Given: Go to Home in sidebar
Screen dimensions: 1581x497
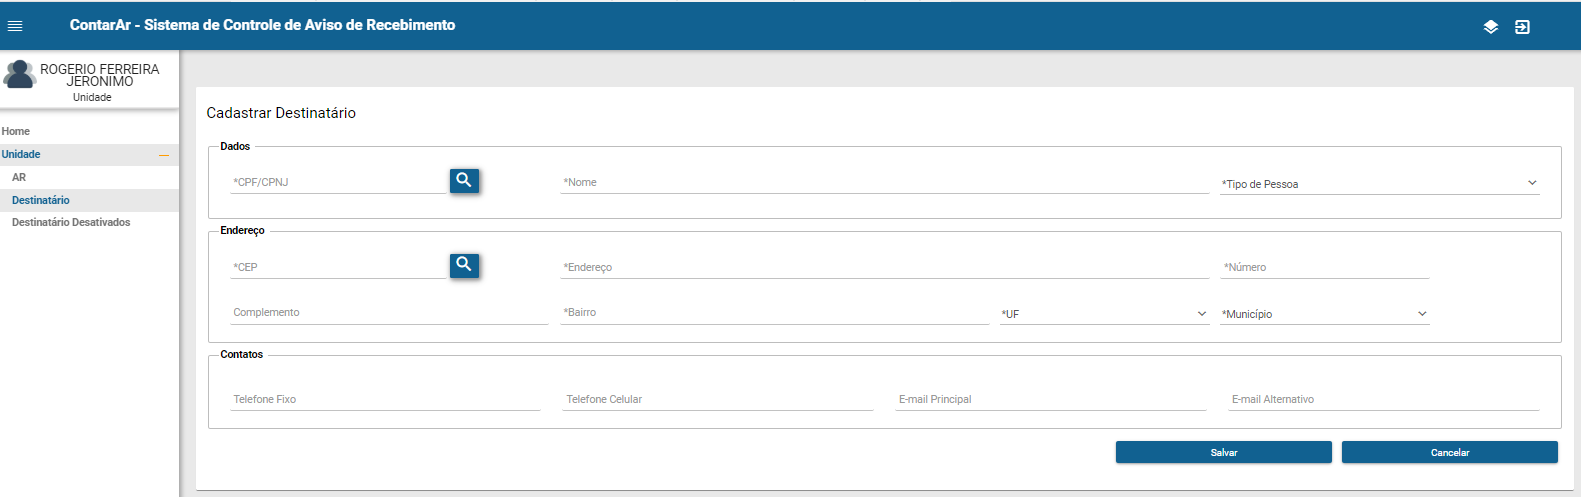Looking at the screenshot, I should point(16,131).
